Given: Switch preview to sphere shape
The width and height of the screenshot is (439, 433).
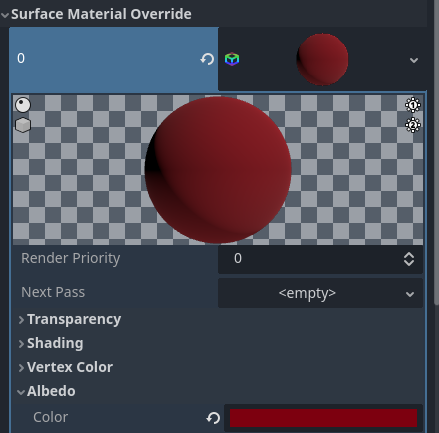Looking at the screenshot, I should pyautogui.click(x=23, y=105).
